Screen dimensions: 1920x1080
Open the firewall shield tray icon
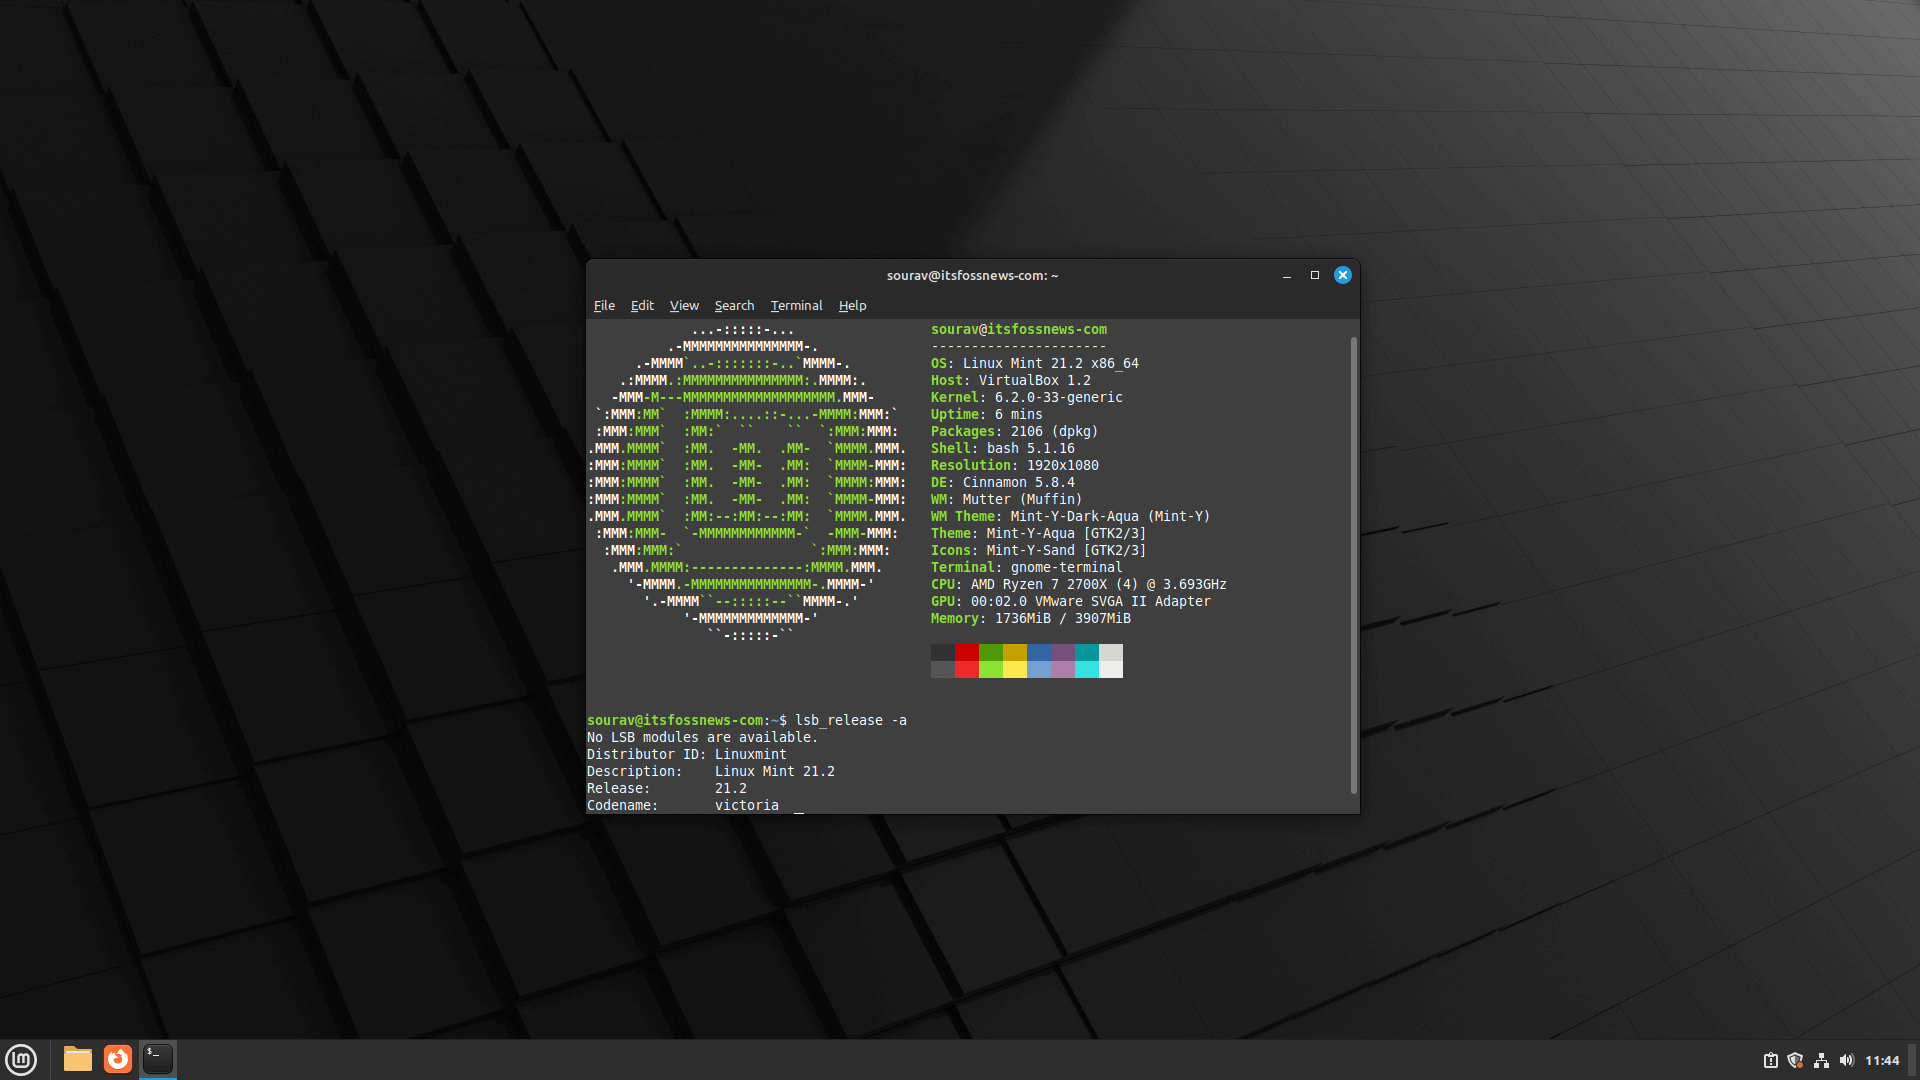pos(1797,1060)
